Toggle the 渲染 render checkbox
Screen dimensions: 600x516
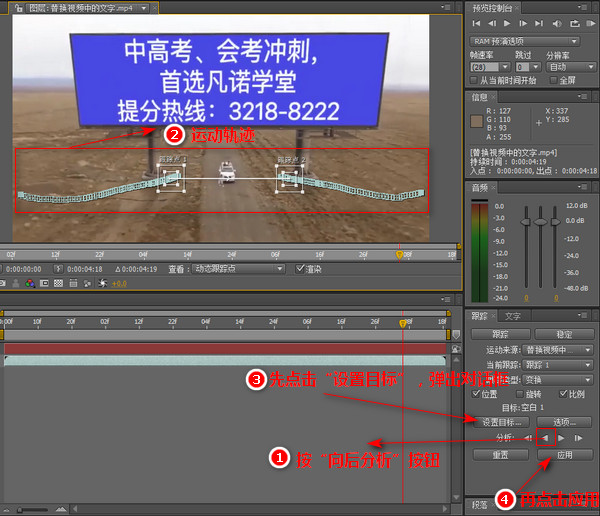(300, 269)
